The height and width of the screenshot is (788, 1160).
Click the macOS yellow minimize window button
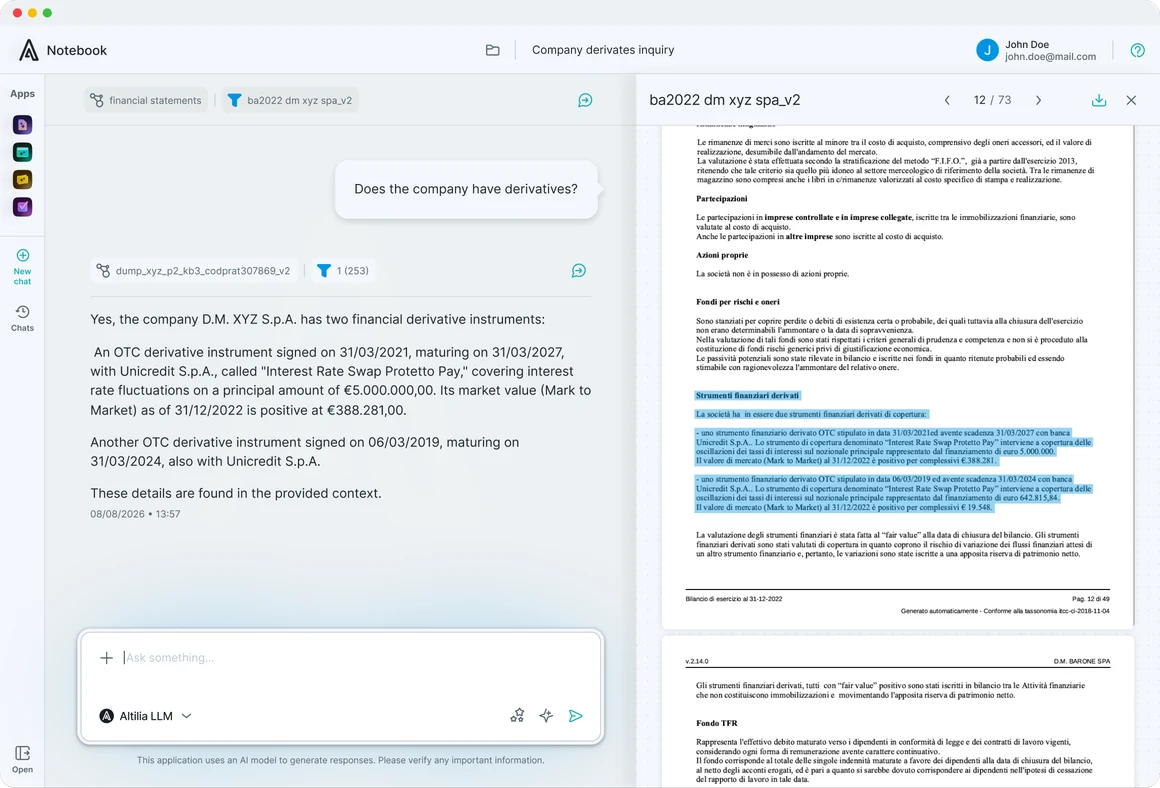click(x=32, y=13)
